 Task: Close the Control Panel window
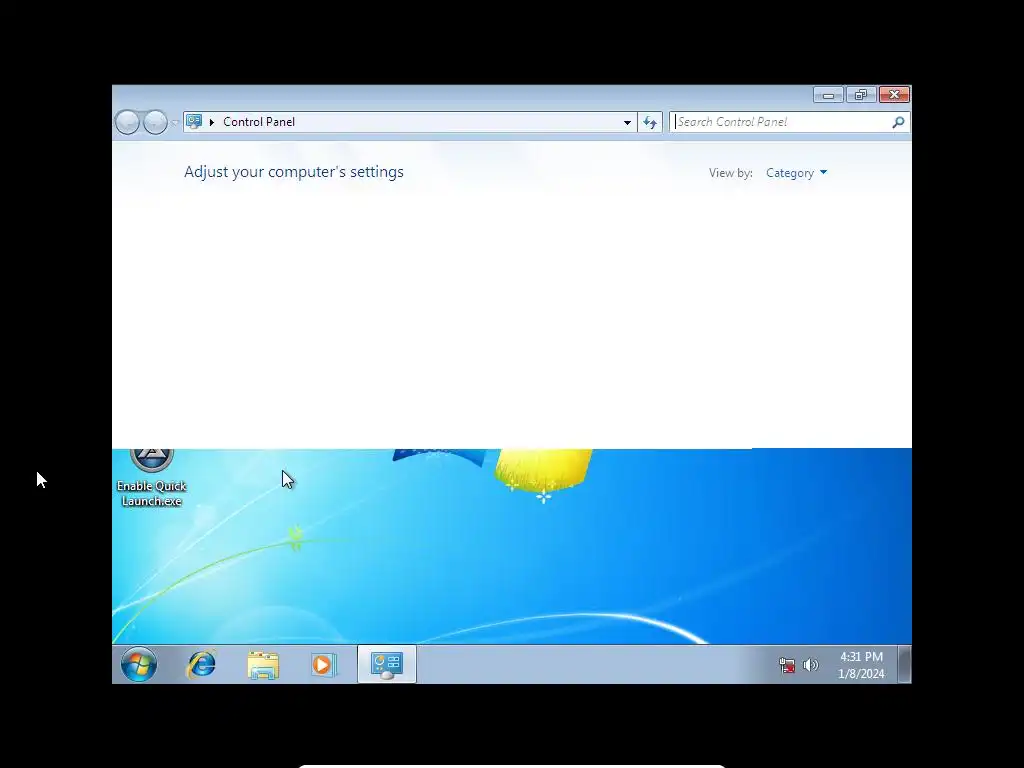coord(894,95)
